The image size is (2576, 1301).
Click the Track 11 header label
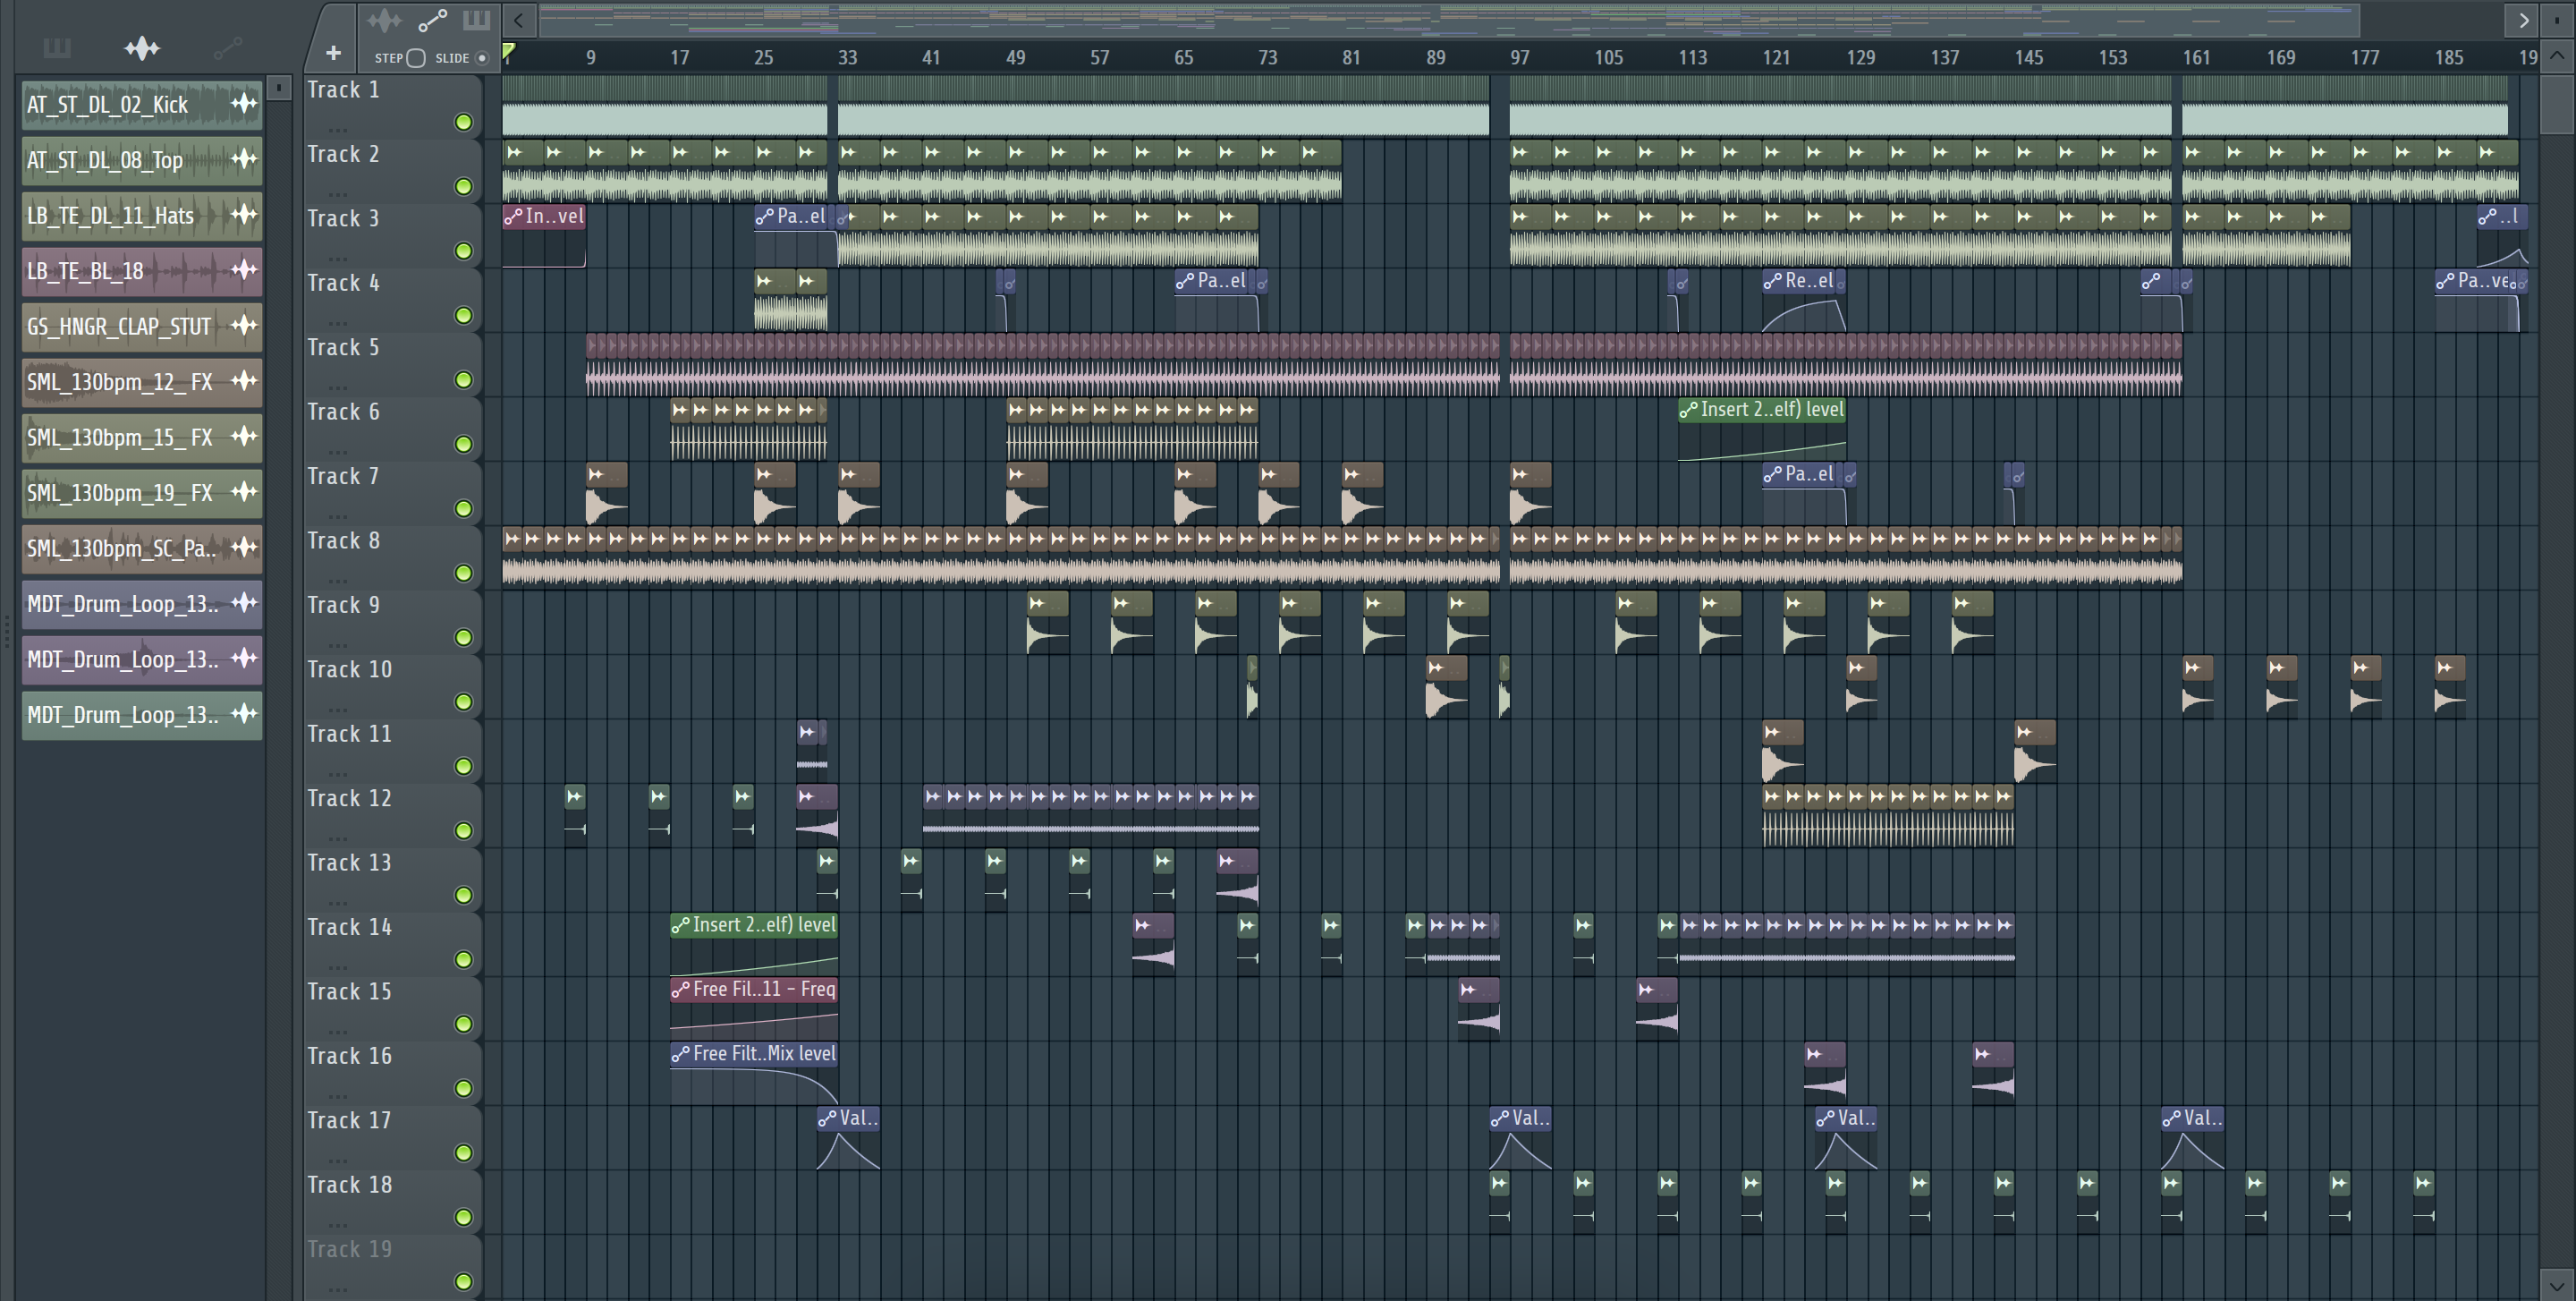point(349,734)
